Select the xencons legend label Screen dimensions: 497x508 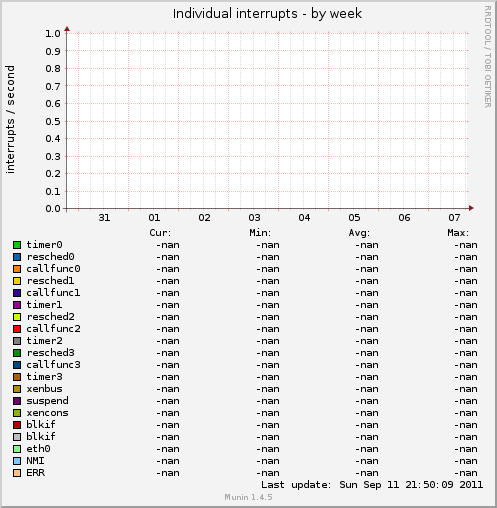(x=47, y=413)
